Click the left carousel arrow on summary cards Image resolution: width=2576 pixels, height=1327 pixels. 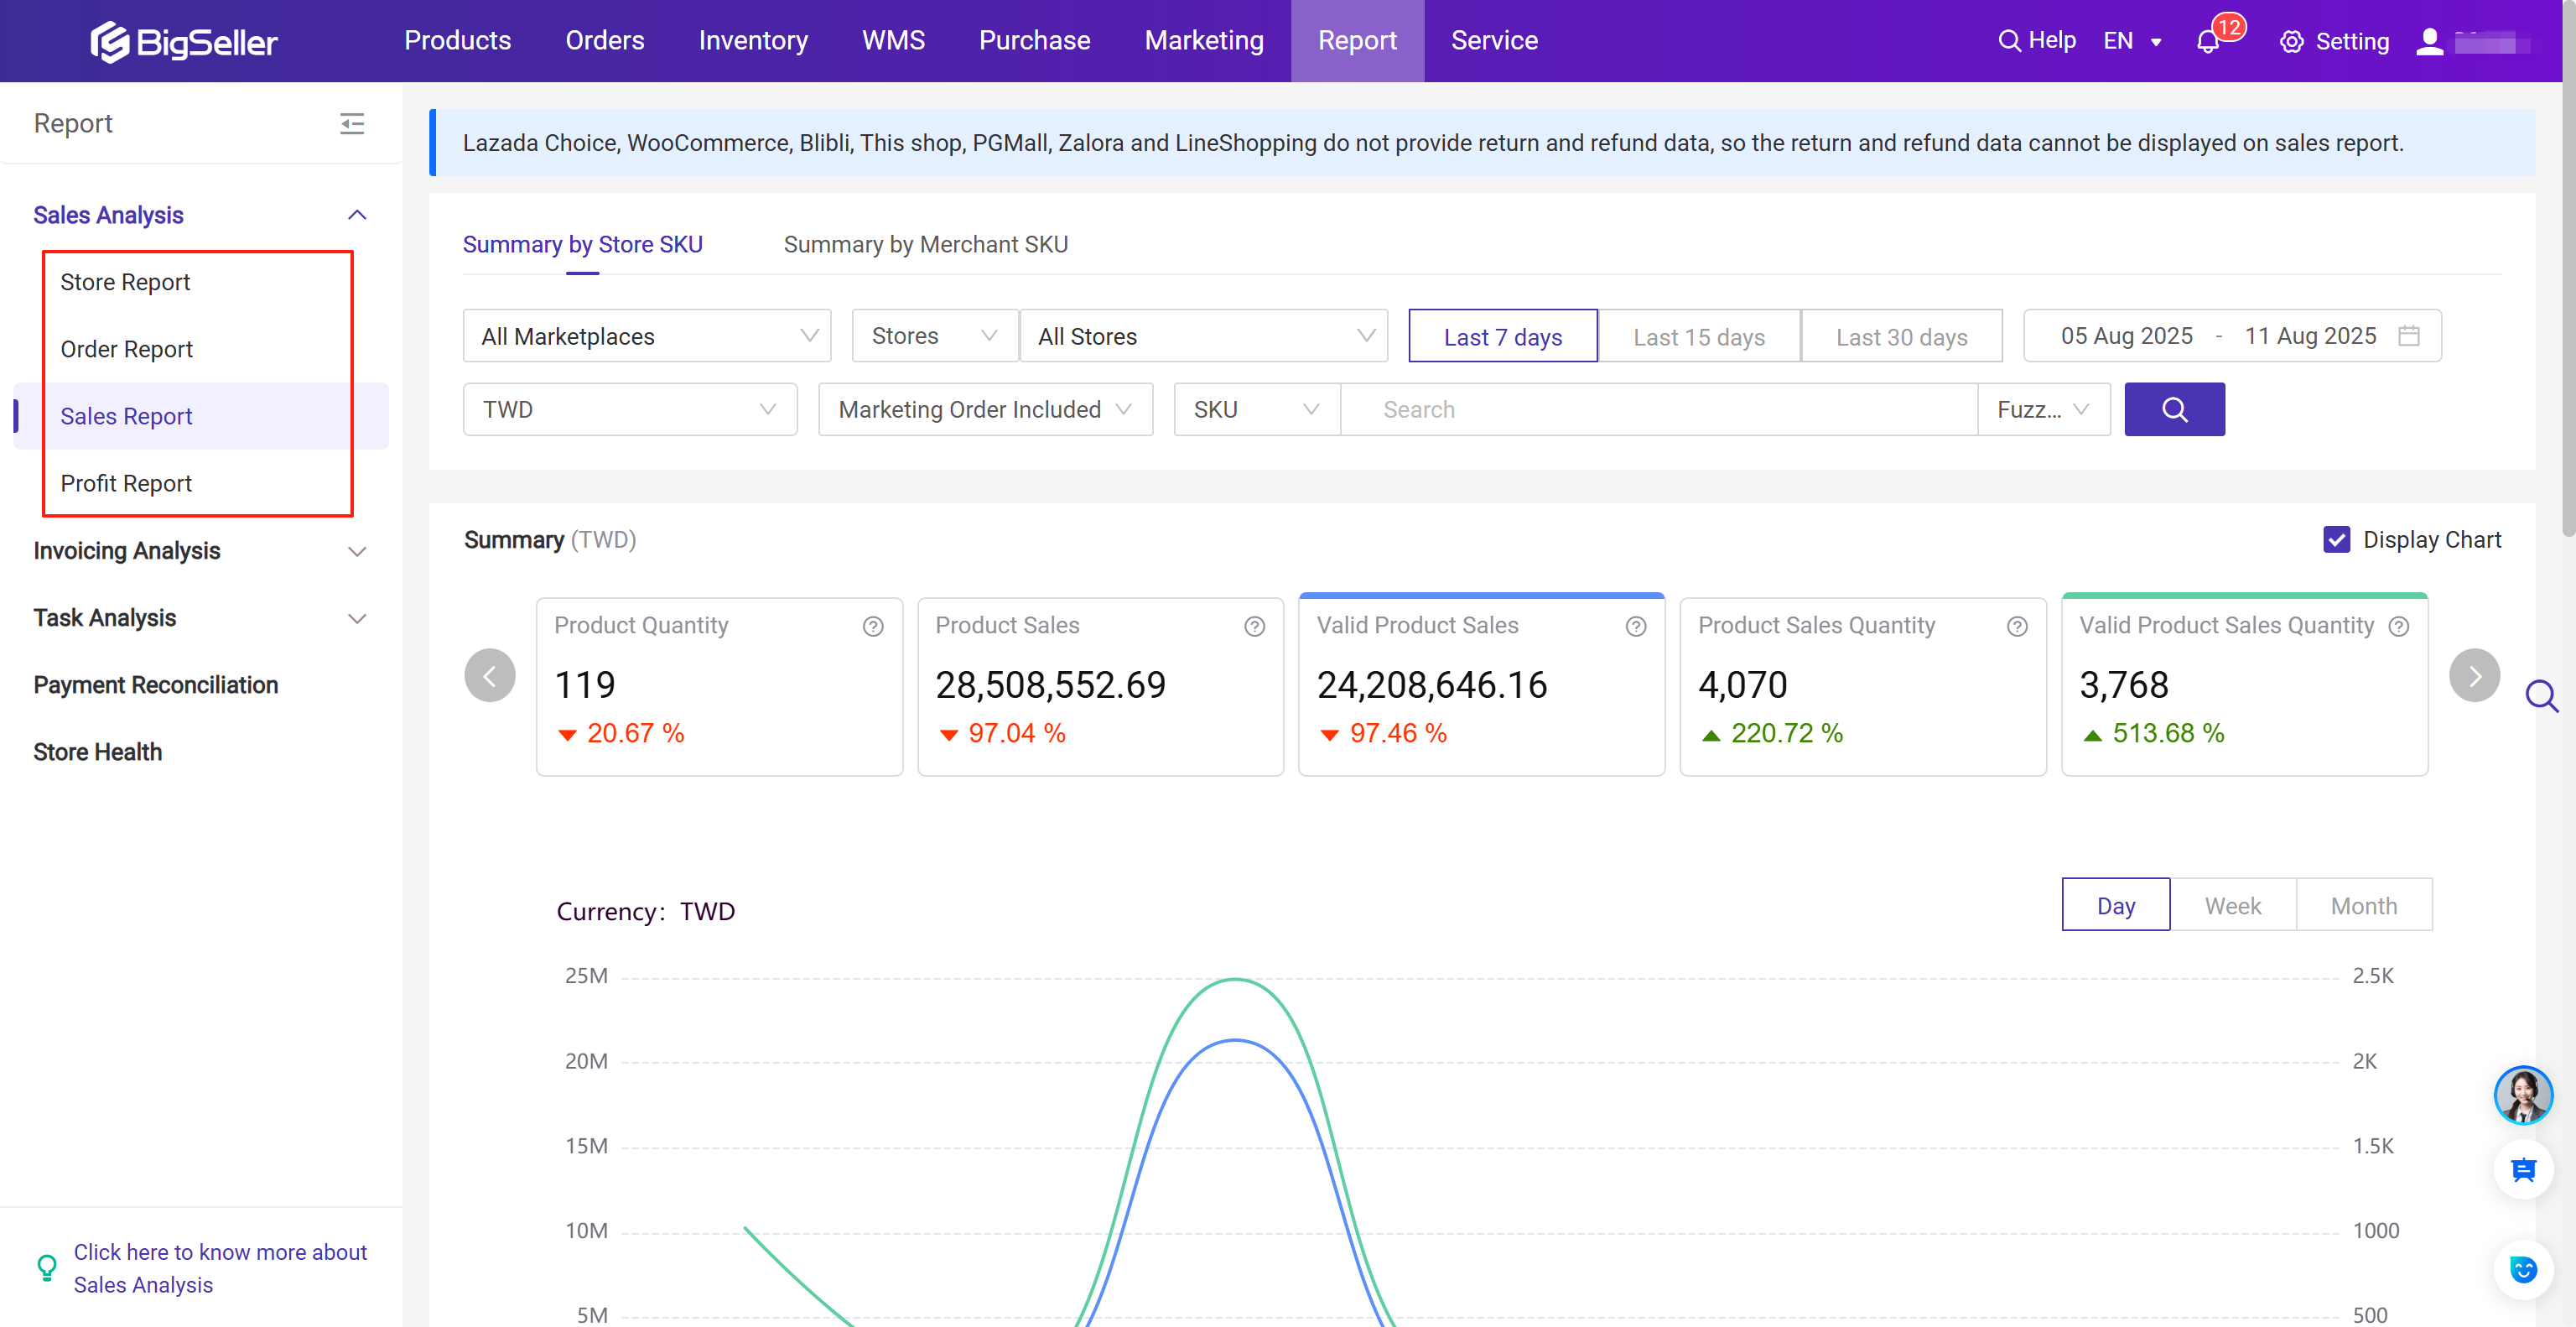(490, 675)
